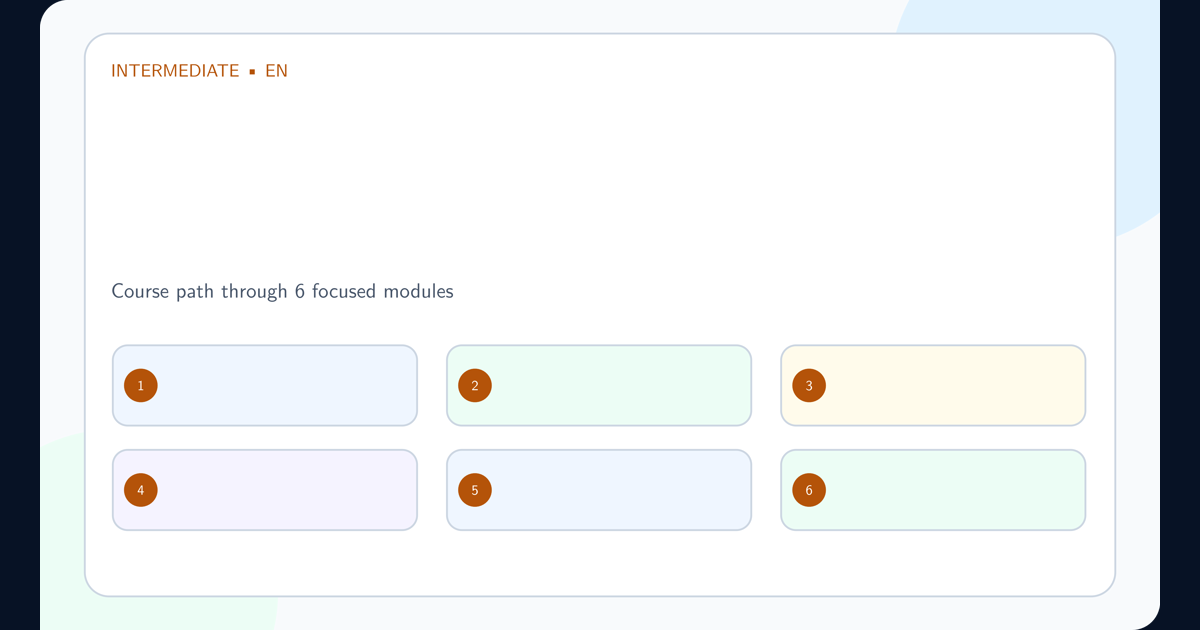The width and height of the screenshot is (1200, 630).
Task: Click the empty title area above the subtitle
Action: click(x=598, y=180)
